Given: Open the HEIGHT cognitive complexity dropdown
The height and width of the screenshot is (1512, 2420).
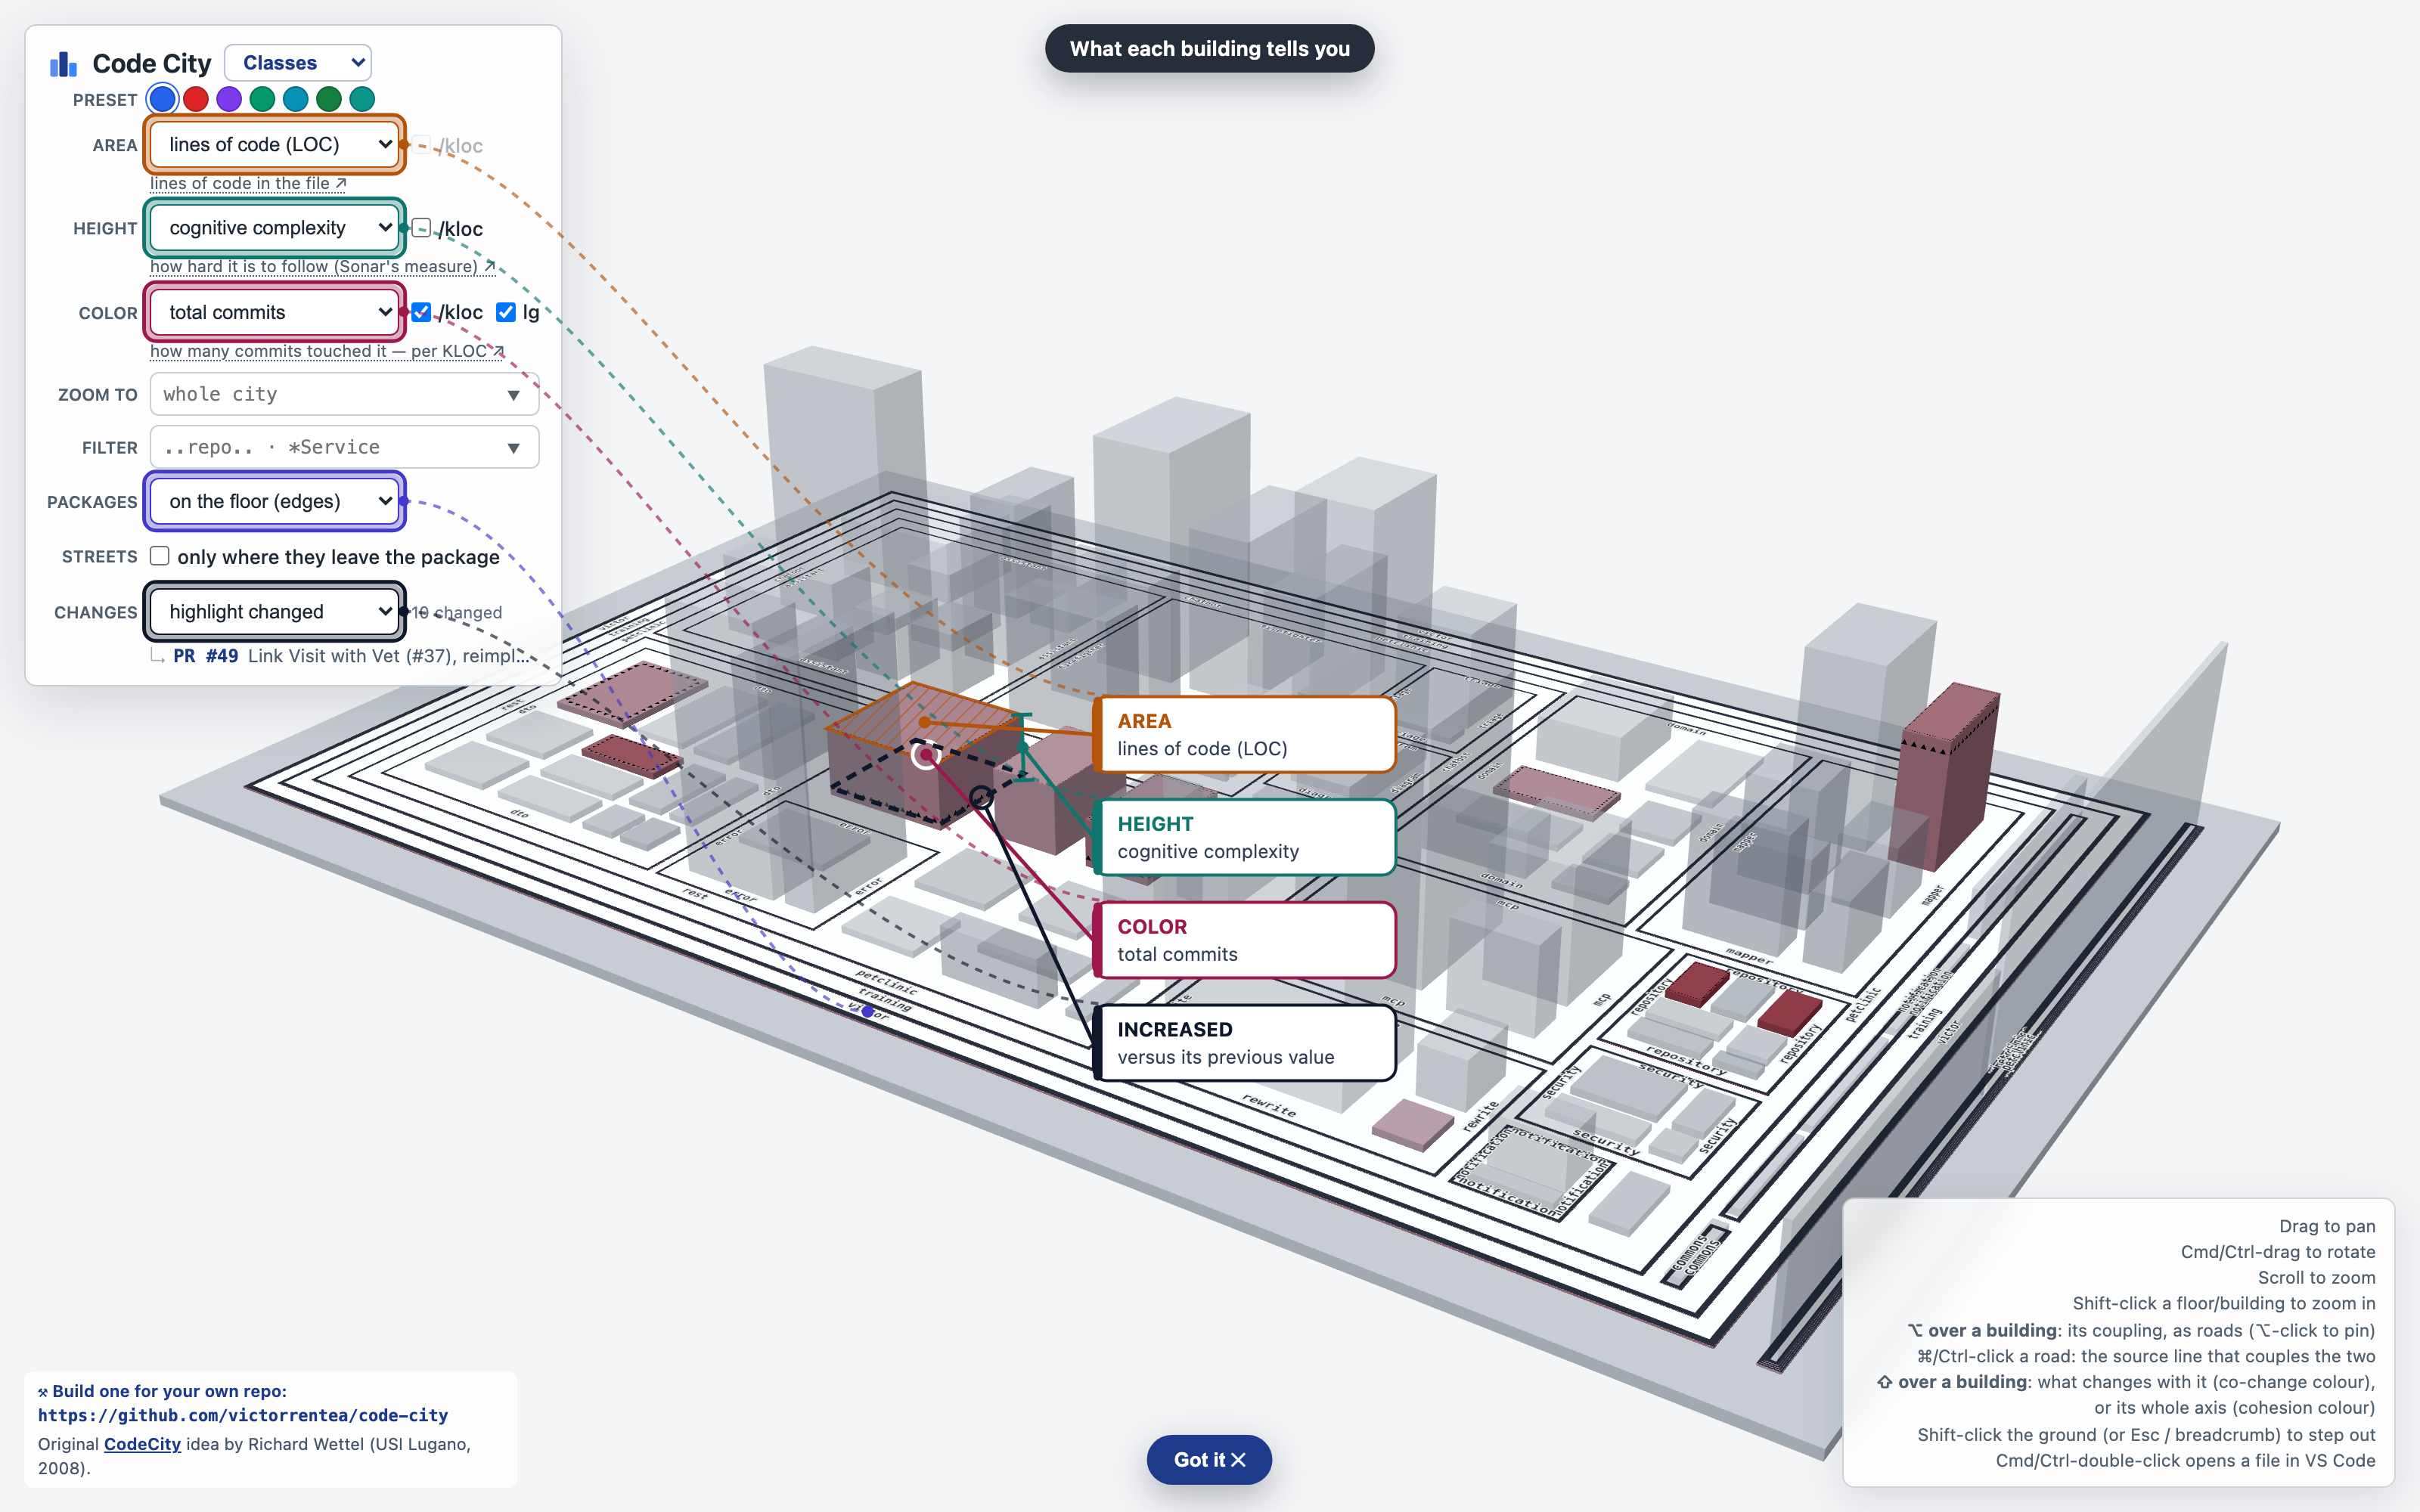Looking at the screenshot, I should tap(275, 228).
